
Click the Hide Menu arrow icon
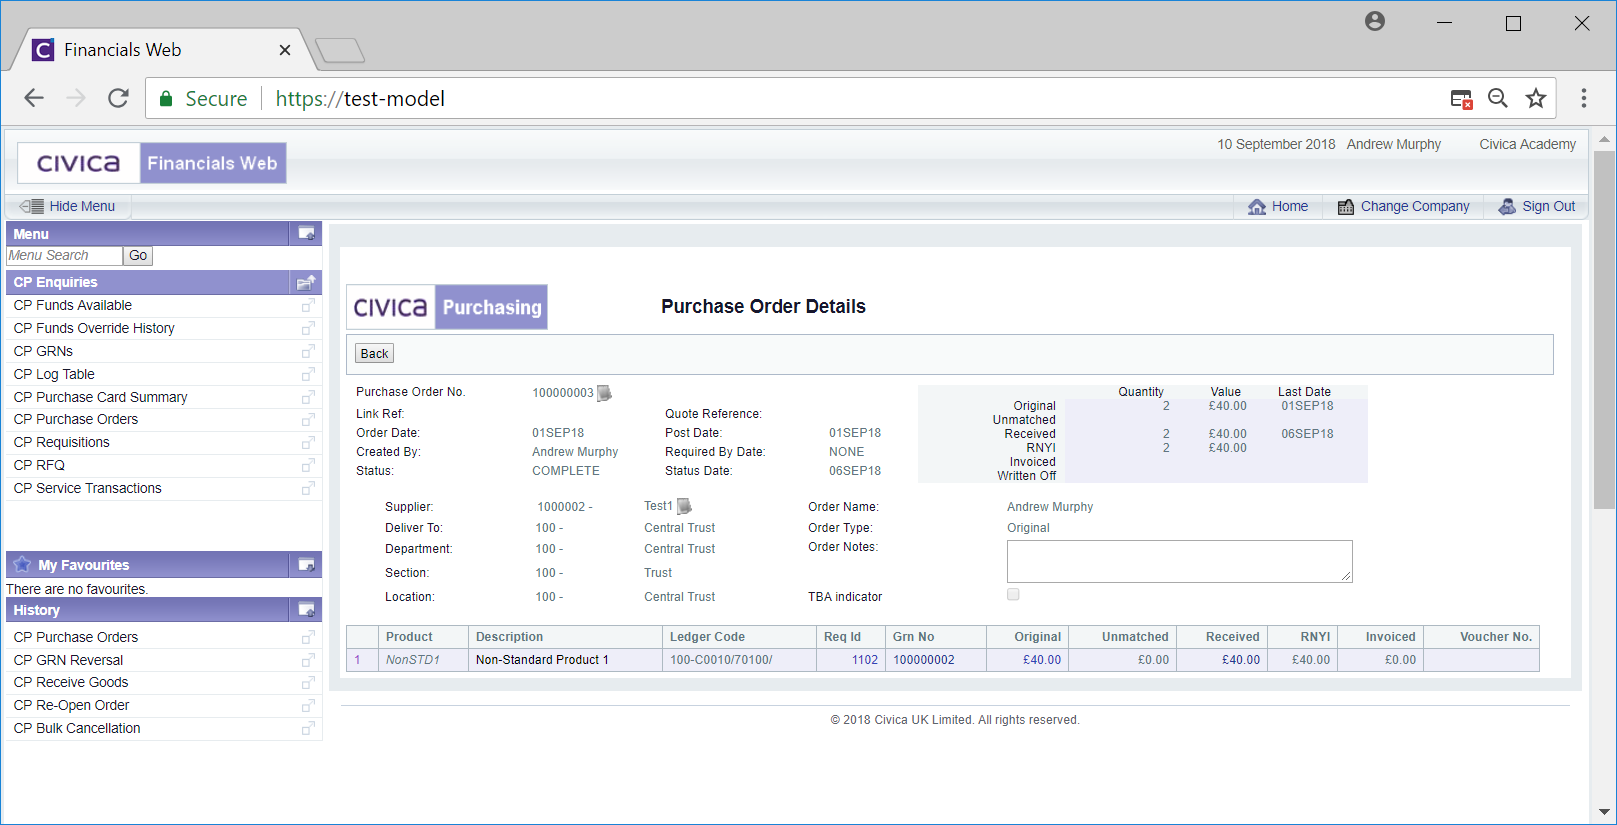[31, 206]
